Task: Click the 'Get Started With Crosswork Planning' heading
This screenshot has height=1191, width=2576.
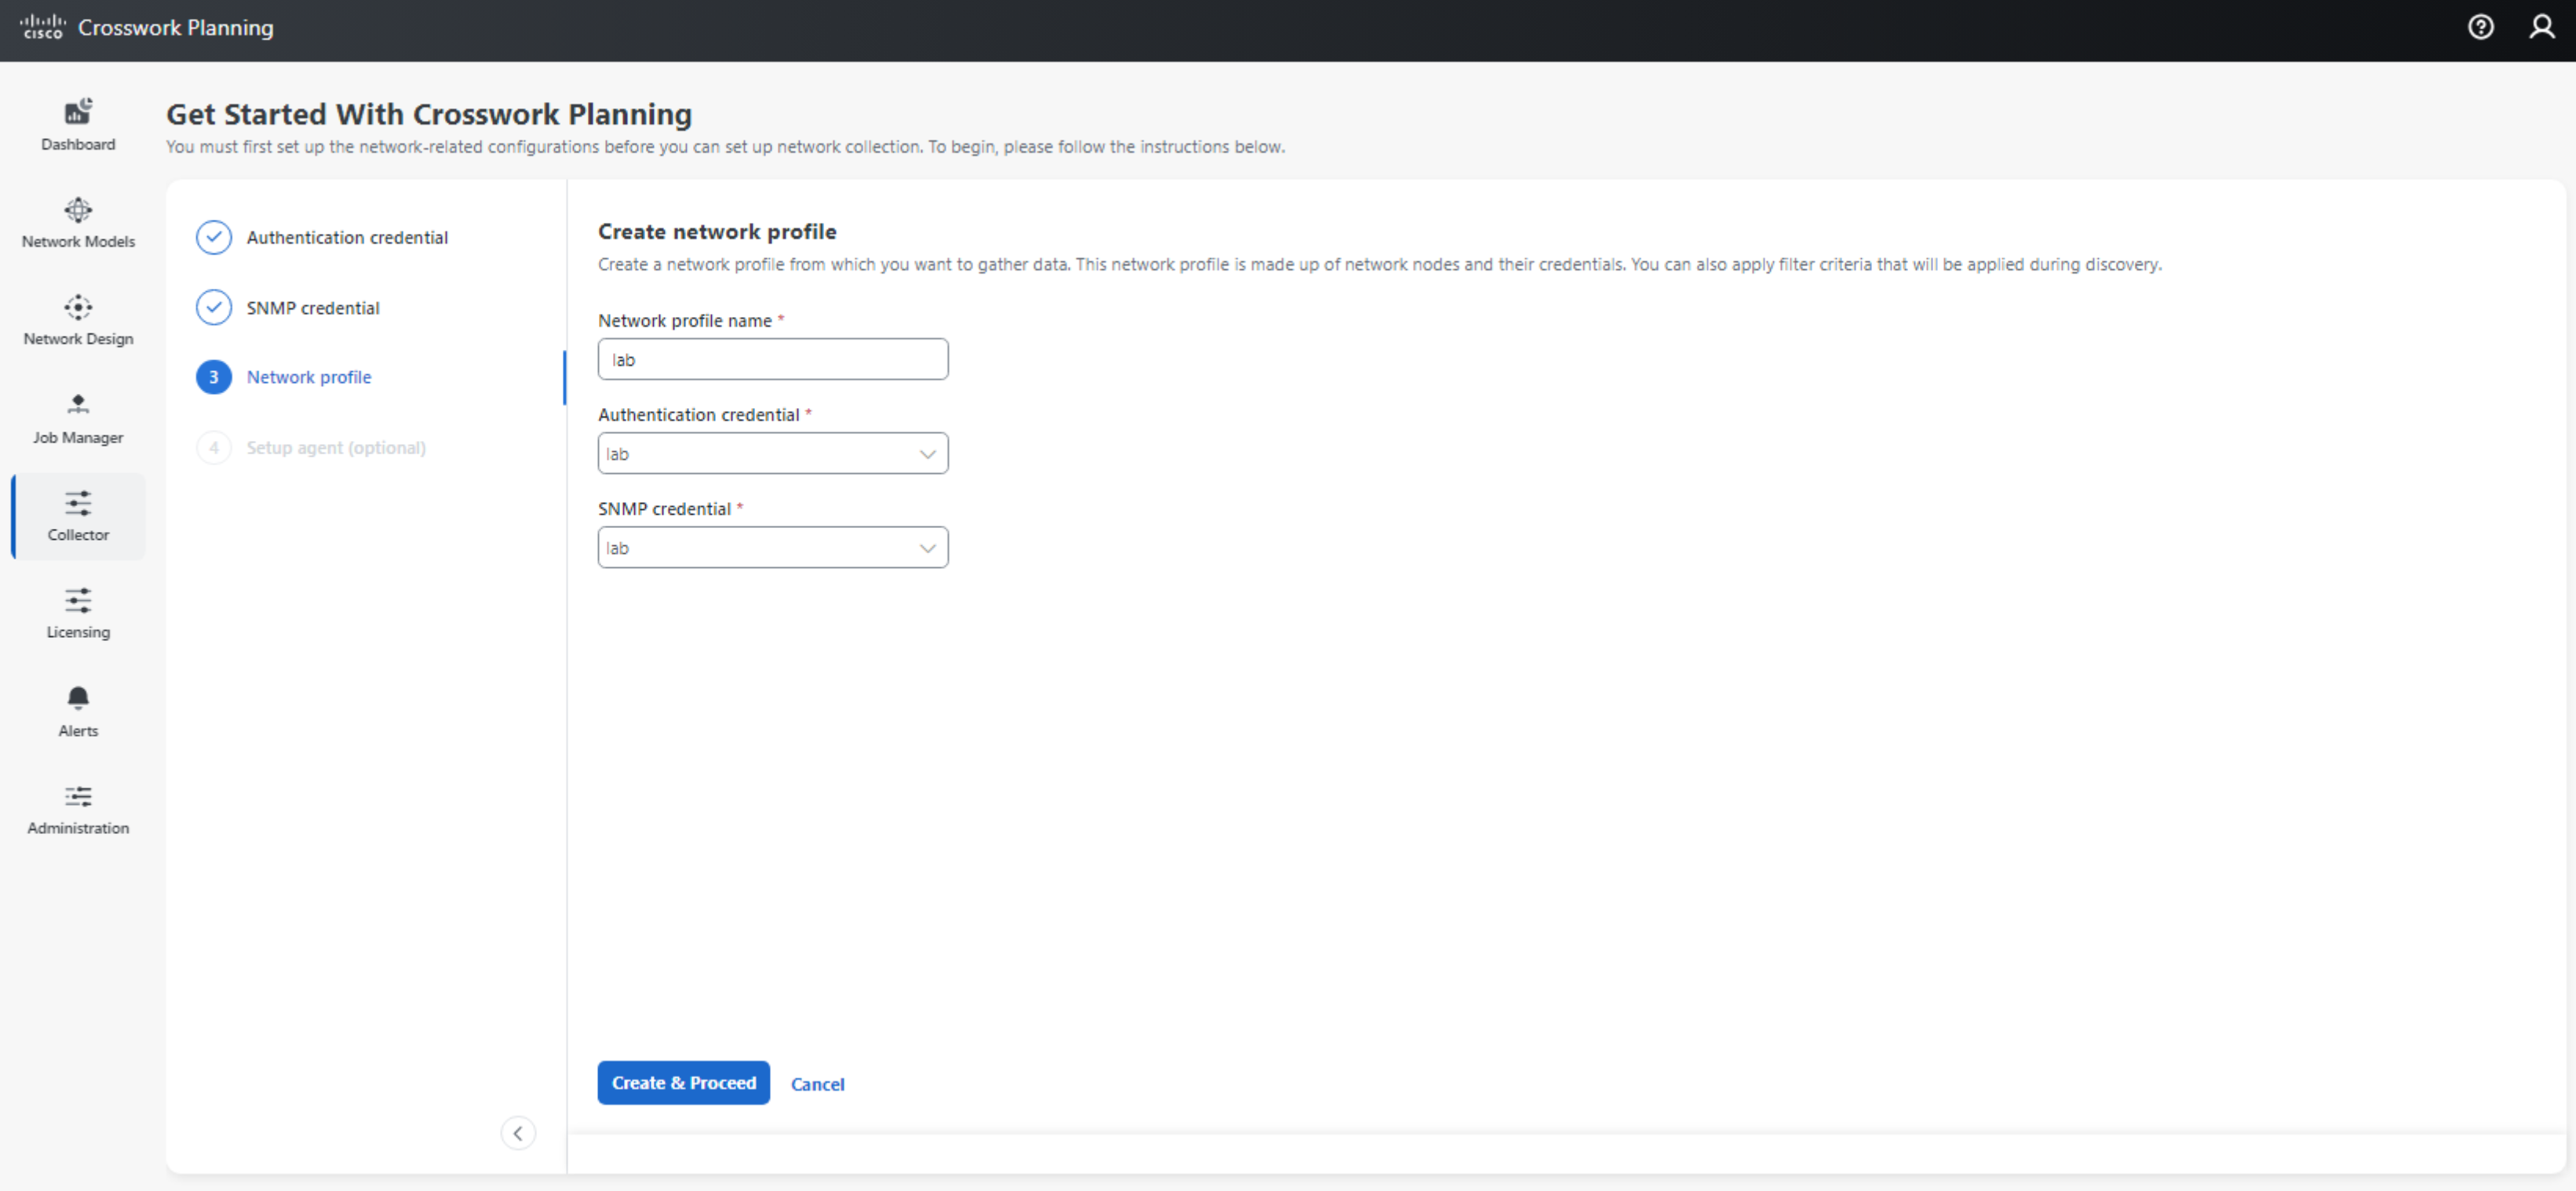Action: [x=429, y=114]
